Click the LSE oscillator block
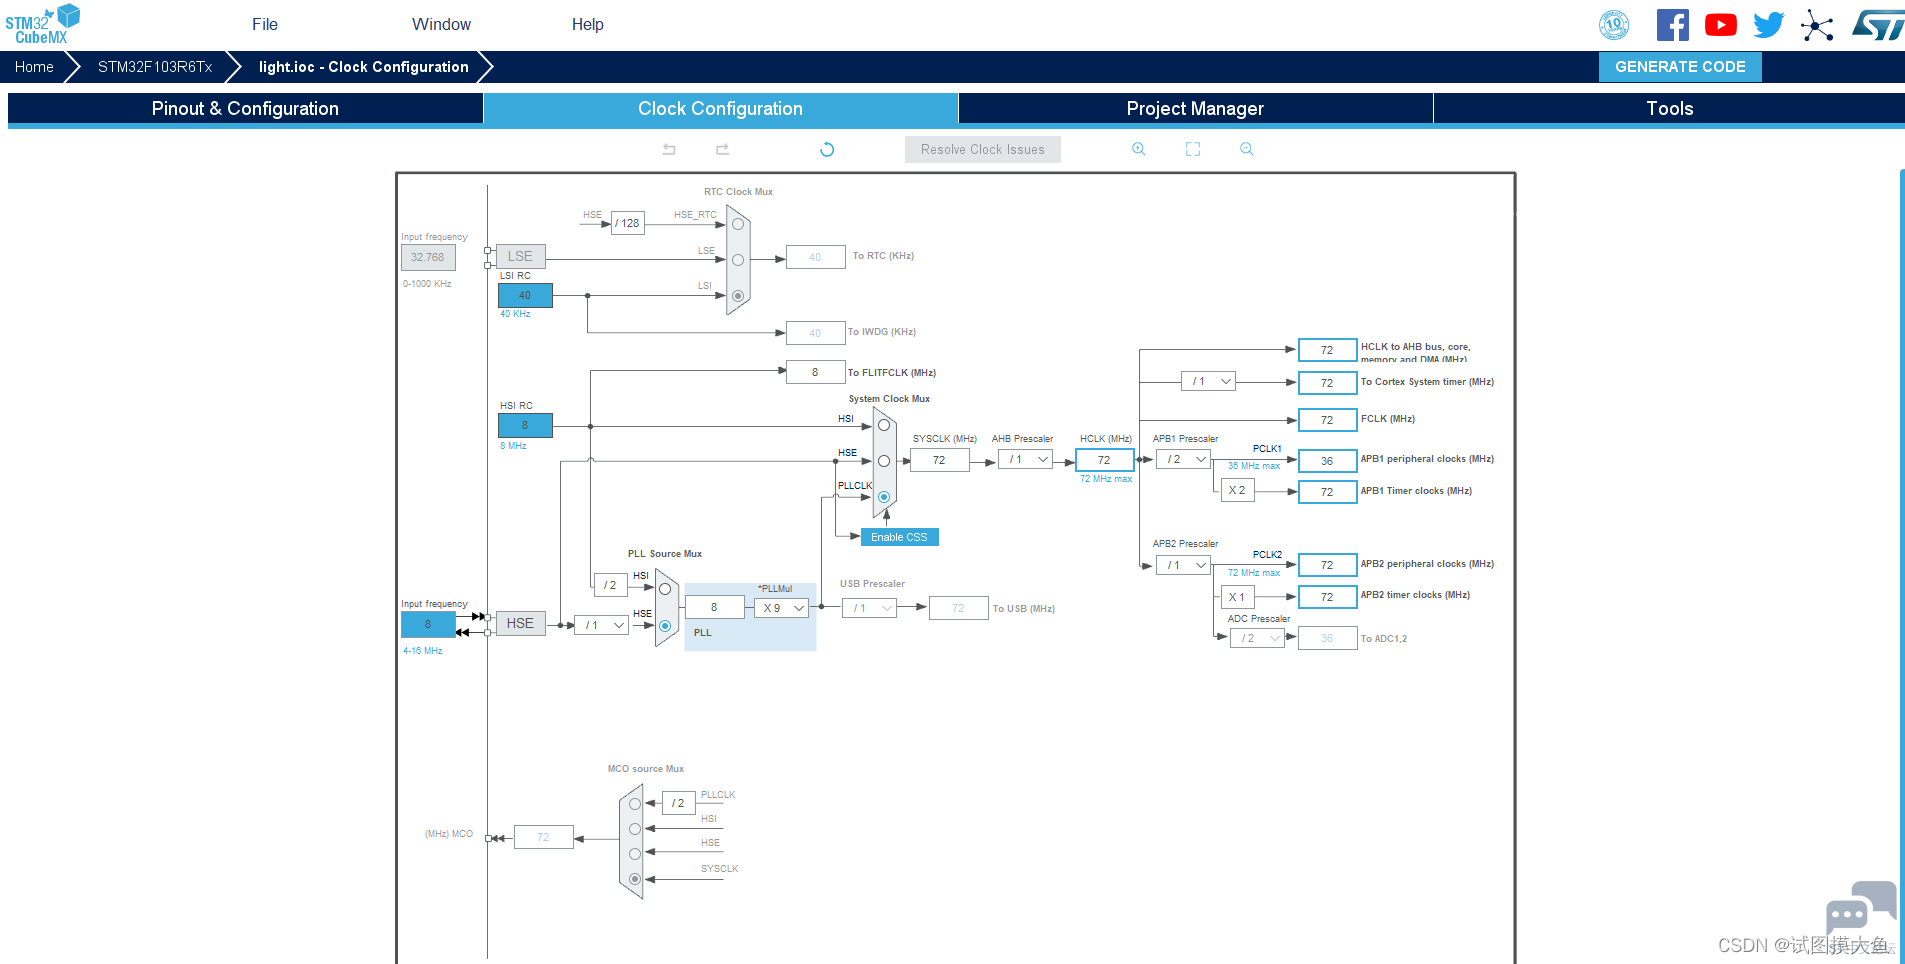Screen dimensions: 1905x964 (x=520, y=257)
